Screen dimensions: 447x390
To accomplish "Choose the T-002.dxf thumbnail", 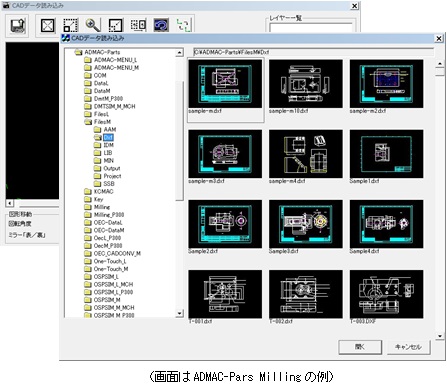I will click(306, 294).
